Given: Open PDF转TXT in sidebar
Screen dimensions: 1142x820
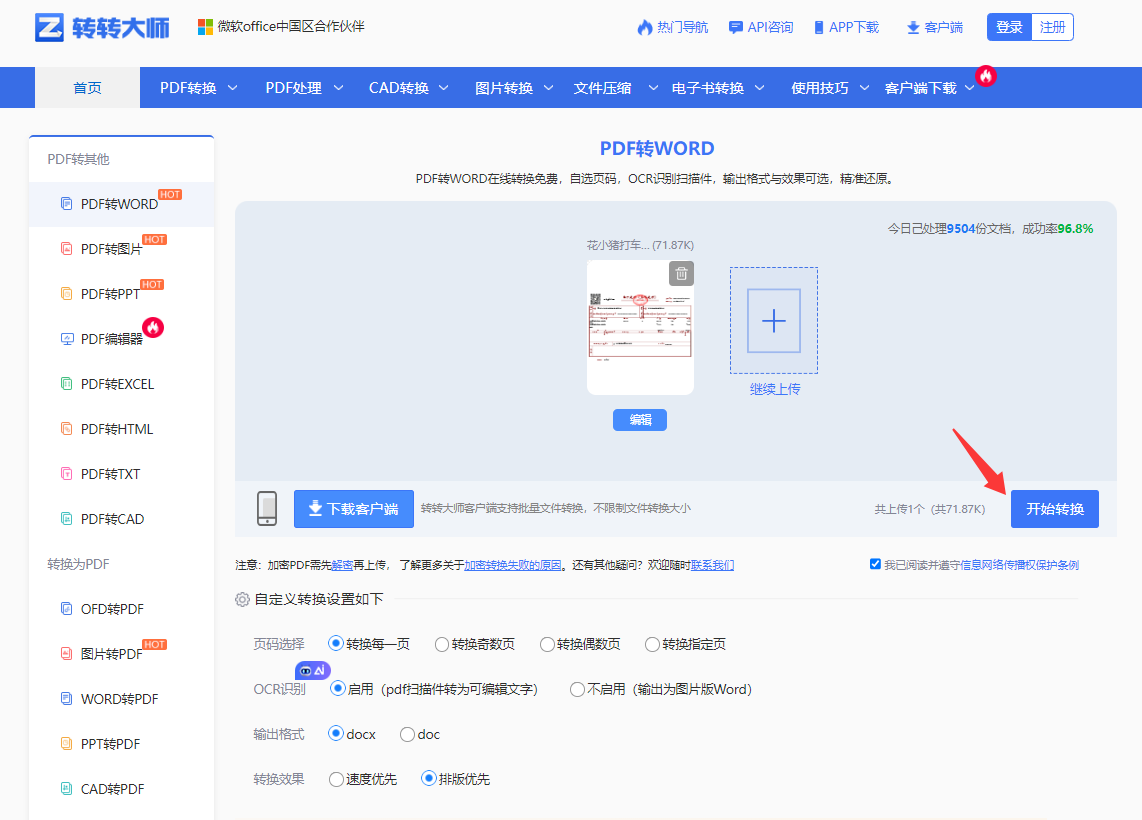Looking at the screenshot, I should [122, 474].
